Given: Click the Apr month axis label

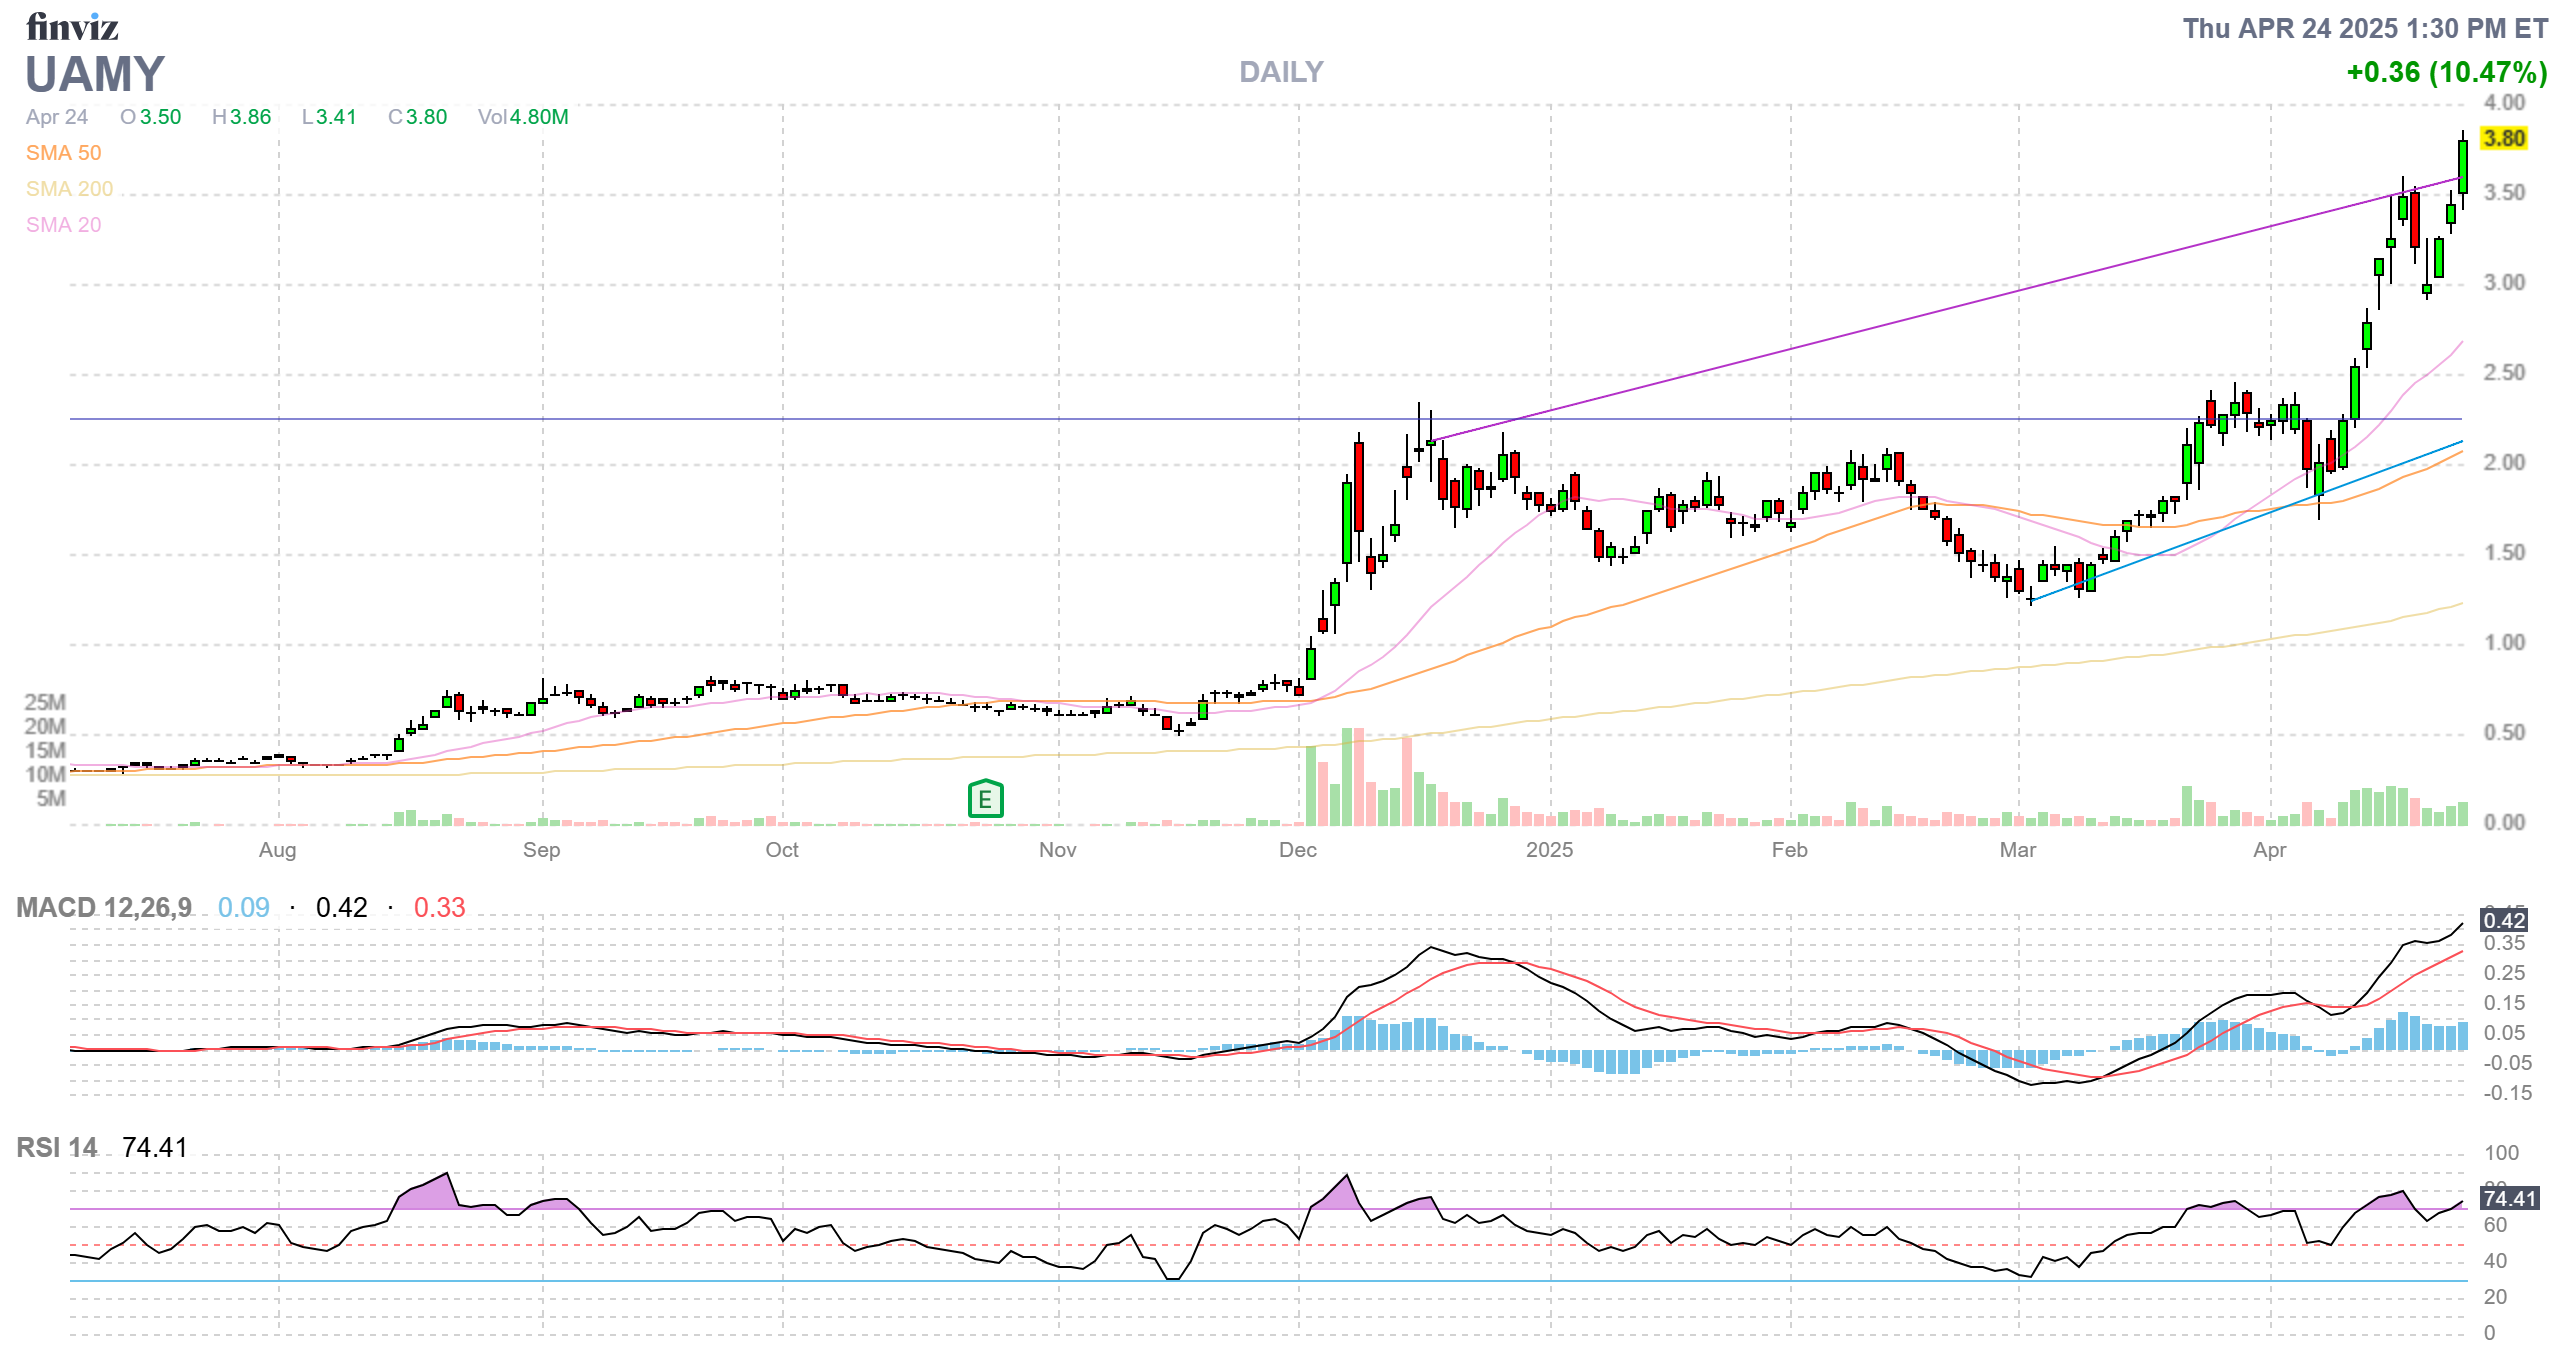Looking at the screenshot, I should 2269,850.
